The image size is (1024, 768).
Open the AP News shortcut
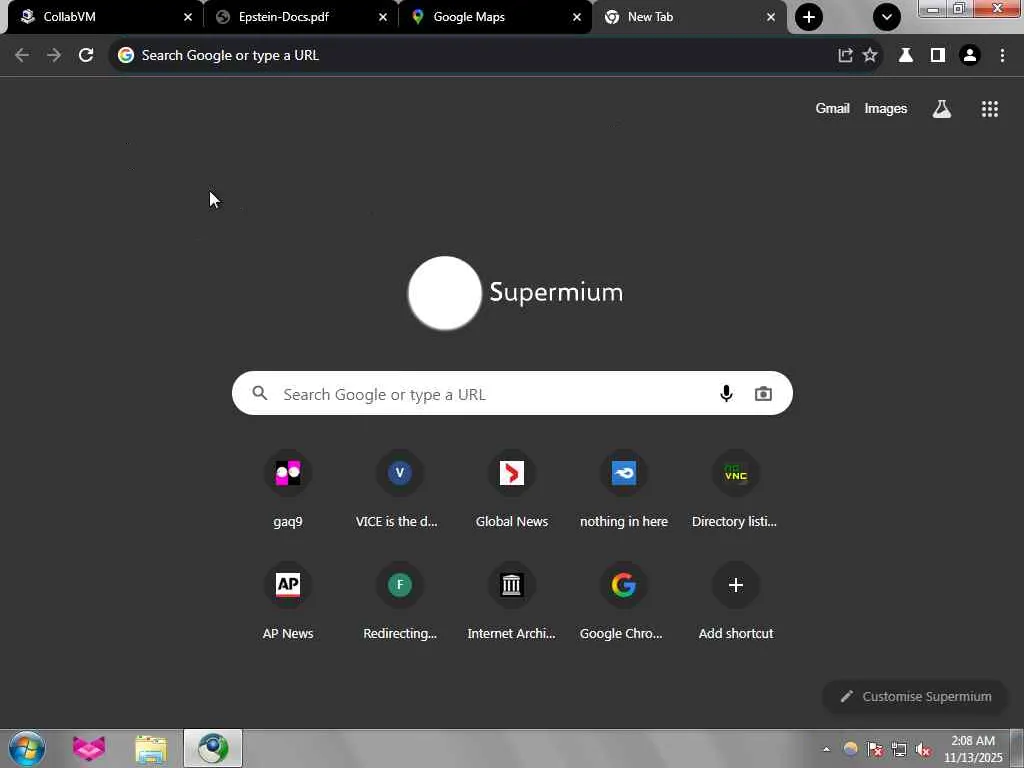[x=288, y=601]
